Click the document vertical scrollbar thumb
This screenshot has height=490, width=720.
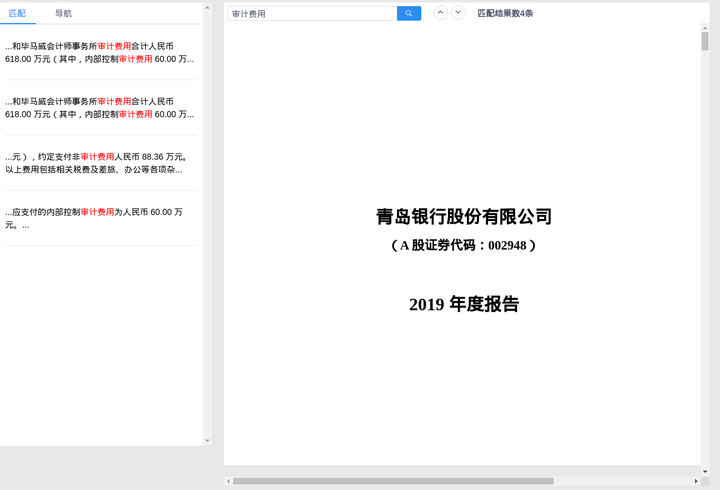point(705,41)
